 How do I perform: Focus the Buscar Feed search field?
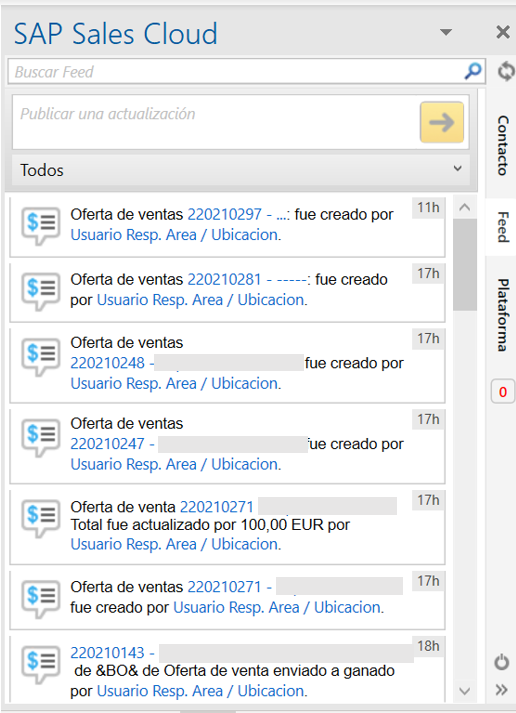(x=246, y=71)
